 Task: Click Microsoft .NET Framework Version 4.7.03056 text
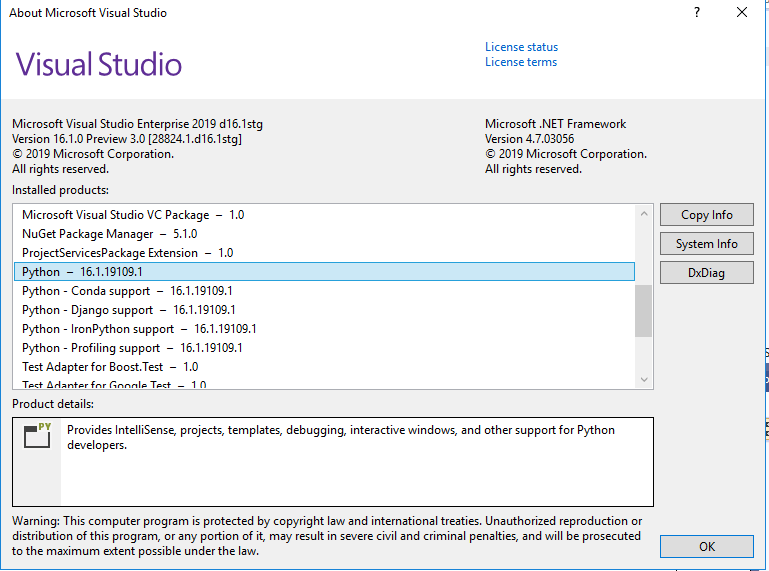pos(556,131)
